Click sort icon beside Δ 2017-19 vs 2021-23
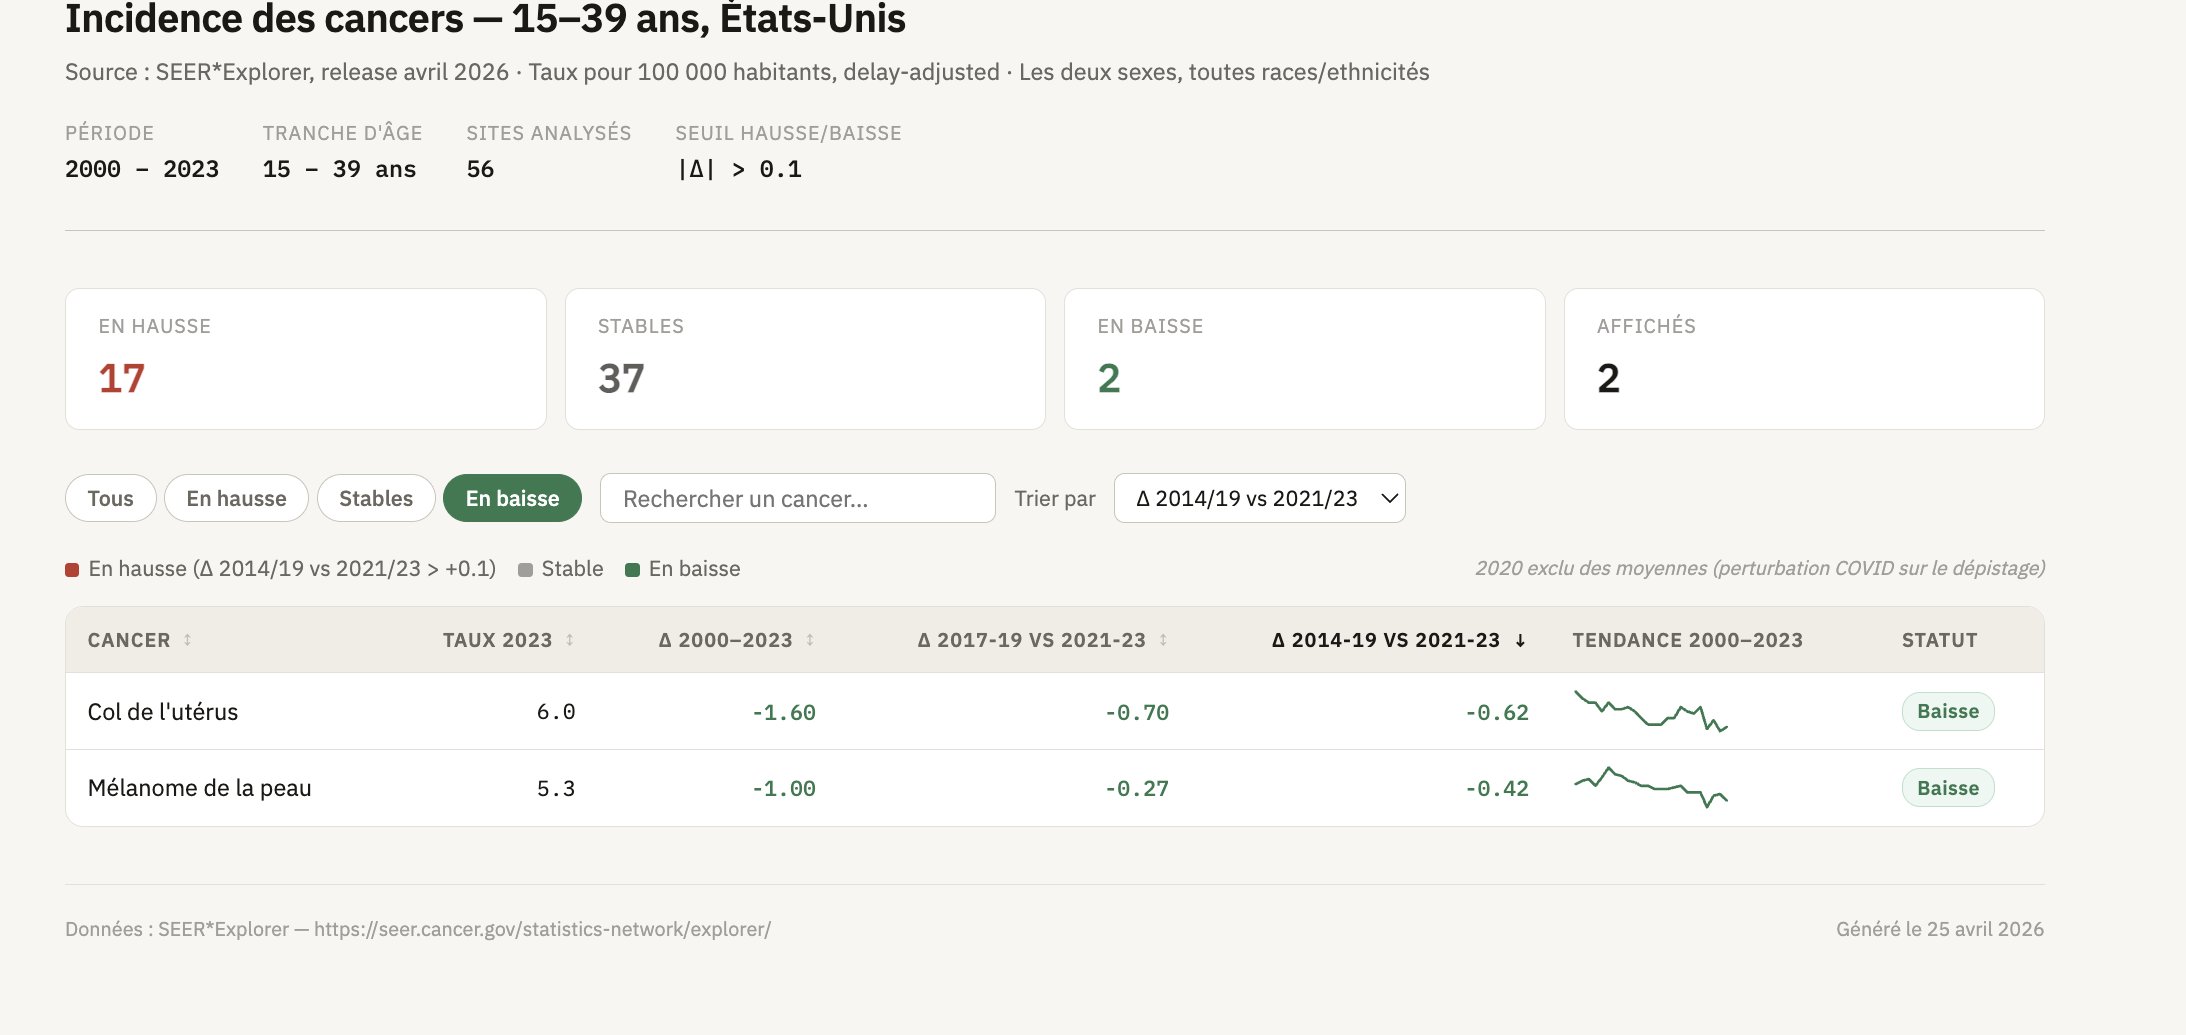The width and height of the screenshot is (2186, 1035). tap(1163, 640)
